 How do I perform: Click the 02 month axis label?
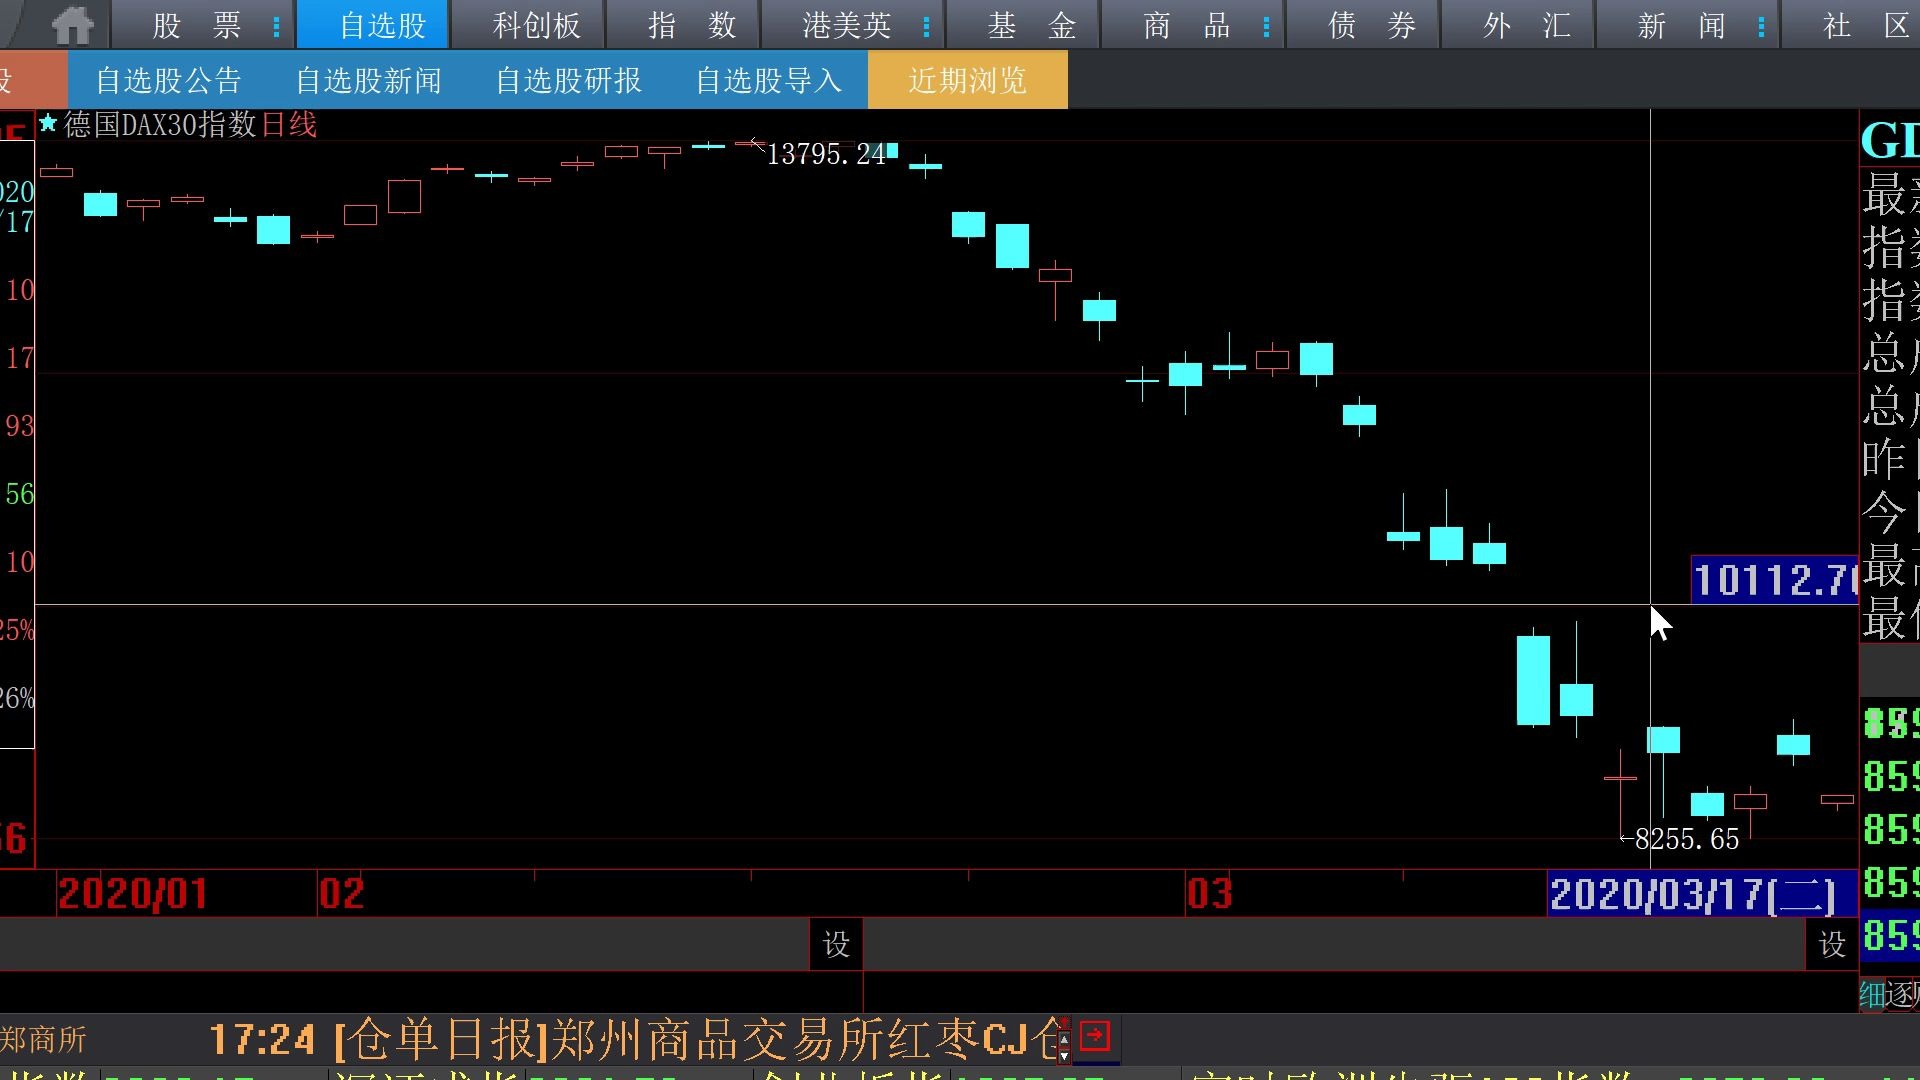(341, 894)
